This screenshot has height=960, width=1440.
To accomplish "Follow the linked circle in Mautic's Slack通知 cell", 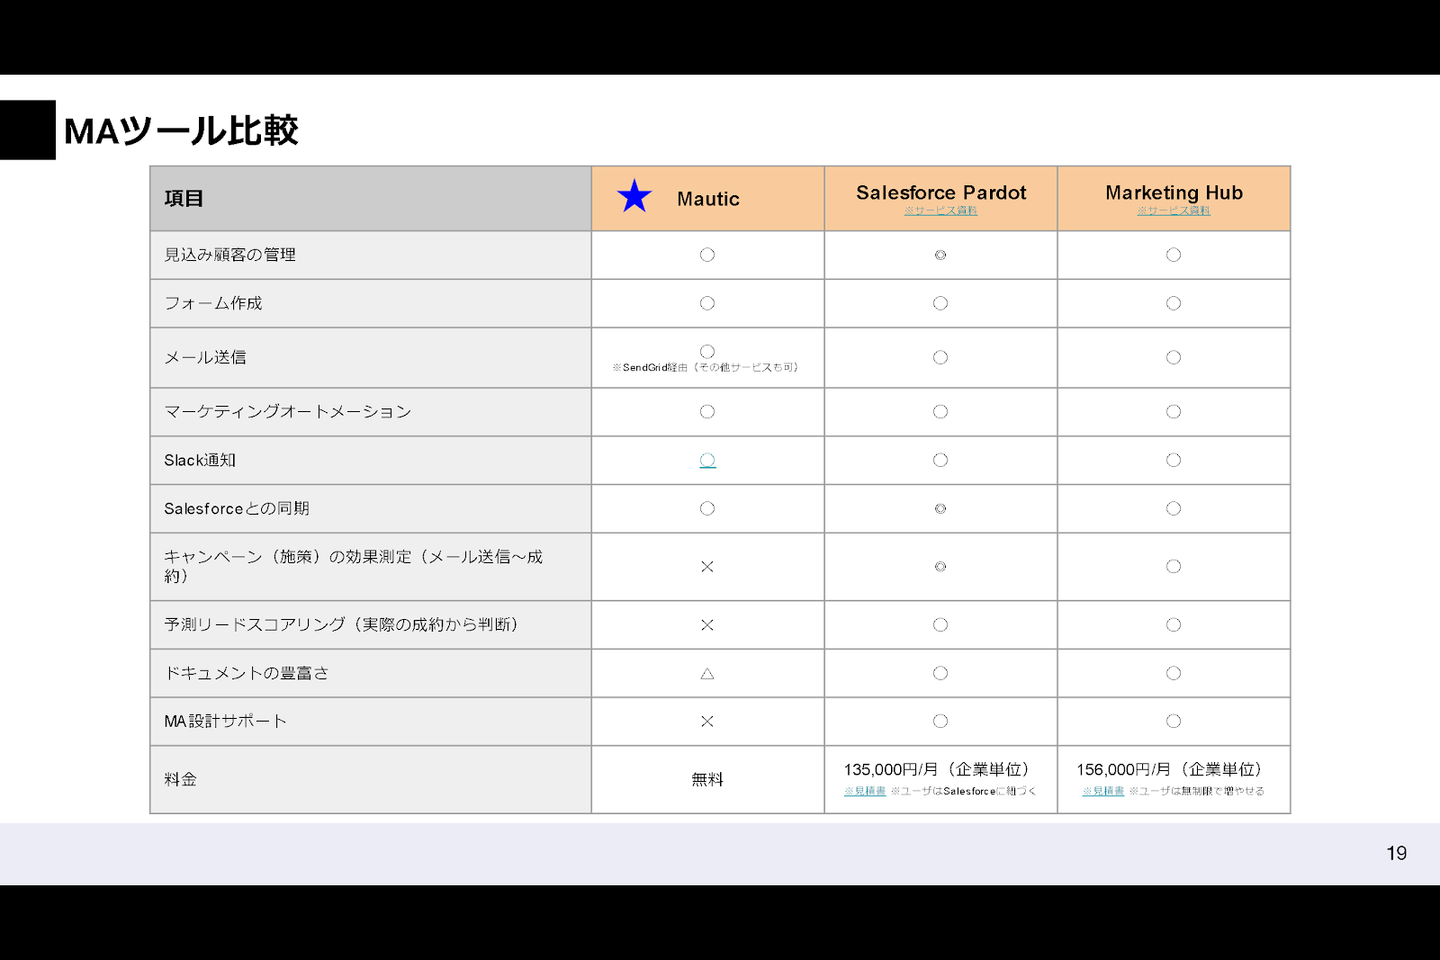I will [707, 460].
